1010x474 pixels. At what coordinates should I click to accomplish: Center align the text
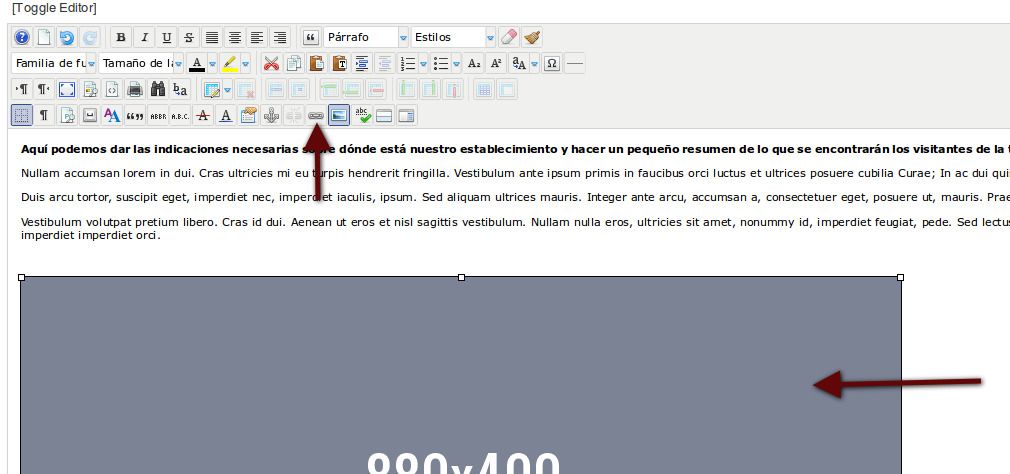coord(234,37)
